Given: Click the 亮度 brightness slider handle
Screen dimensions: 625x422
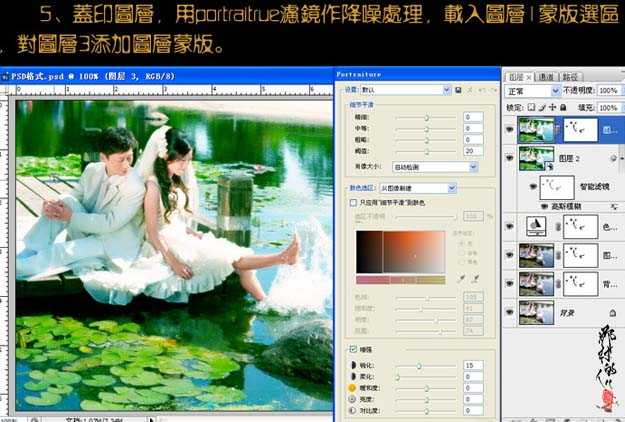Looking at the screenshot, I should point(426,399).
